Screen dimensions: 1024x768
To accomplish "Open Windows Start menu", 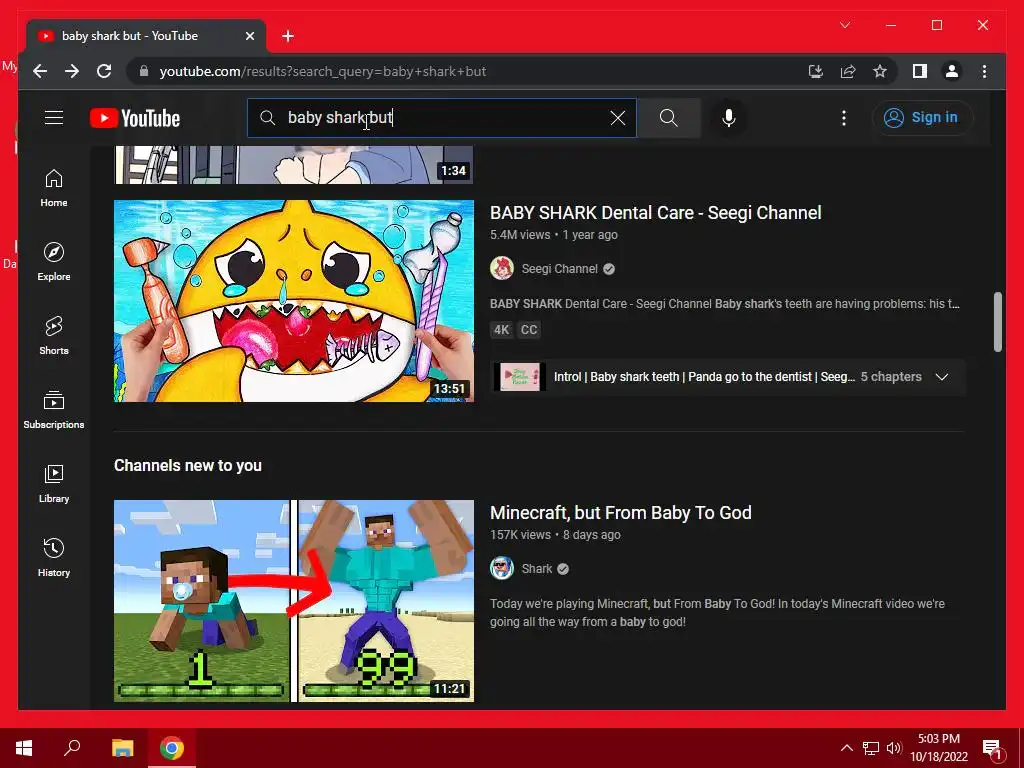I will (x=24, y=748).
